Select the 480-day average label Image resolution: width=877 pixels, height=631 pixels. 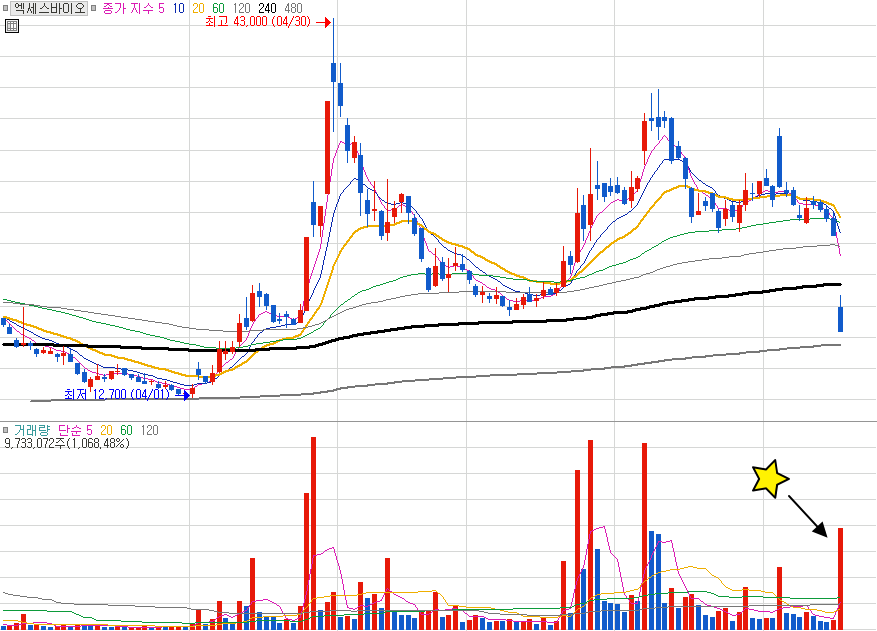293,8
